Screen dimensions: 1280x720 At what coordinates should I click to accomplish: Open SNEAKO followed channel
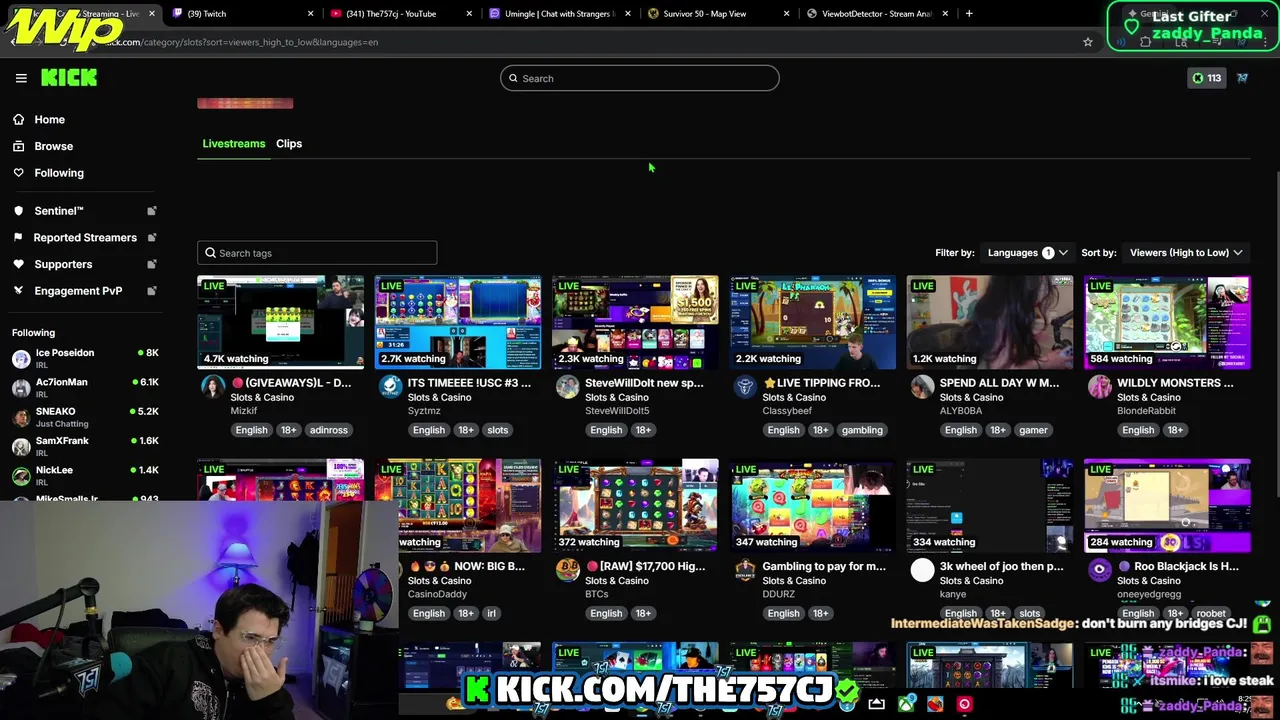point(85,416)
